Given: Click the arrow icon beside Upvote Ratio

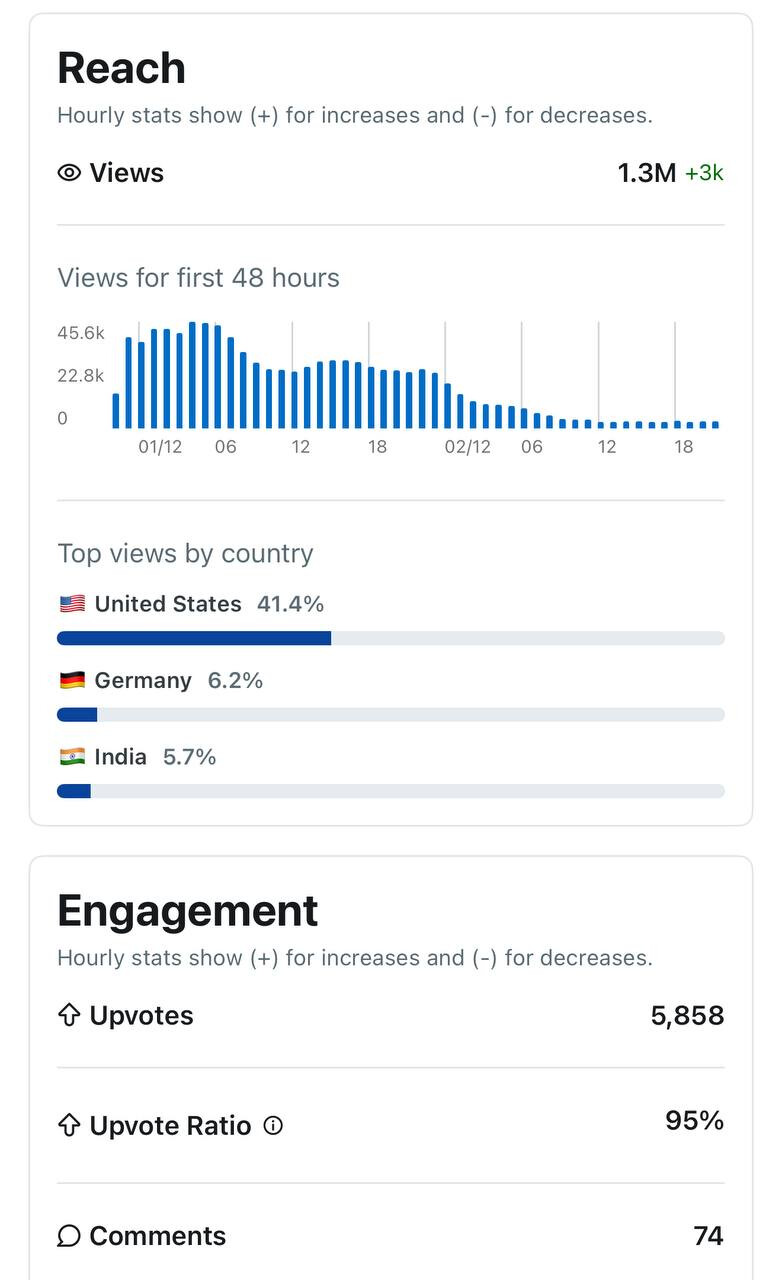Looking at the screenshot, I should 69,1126.
